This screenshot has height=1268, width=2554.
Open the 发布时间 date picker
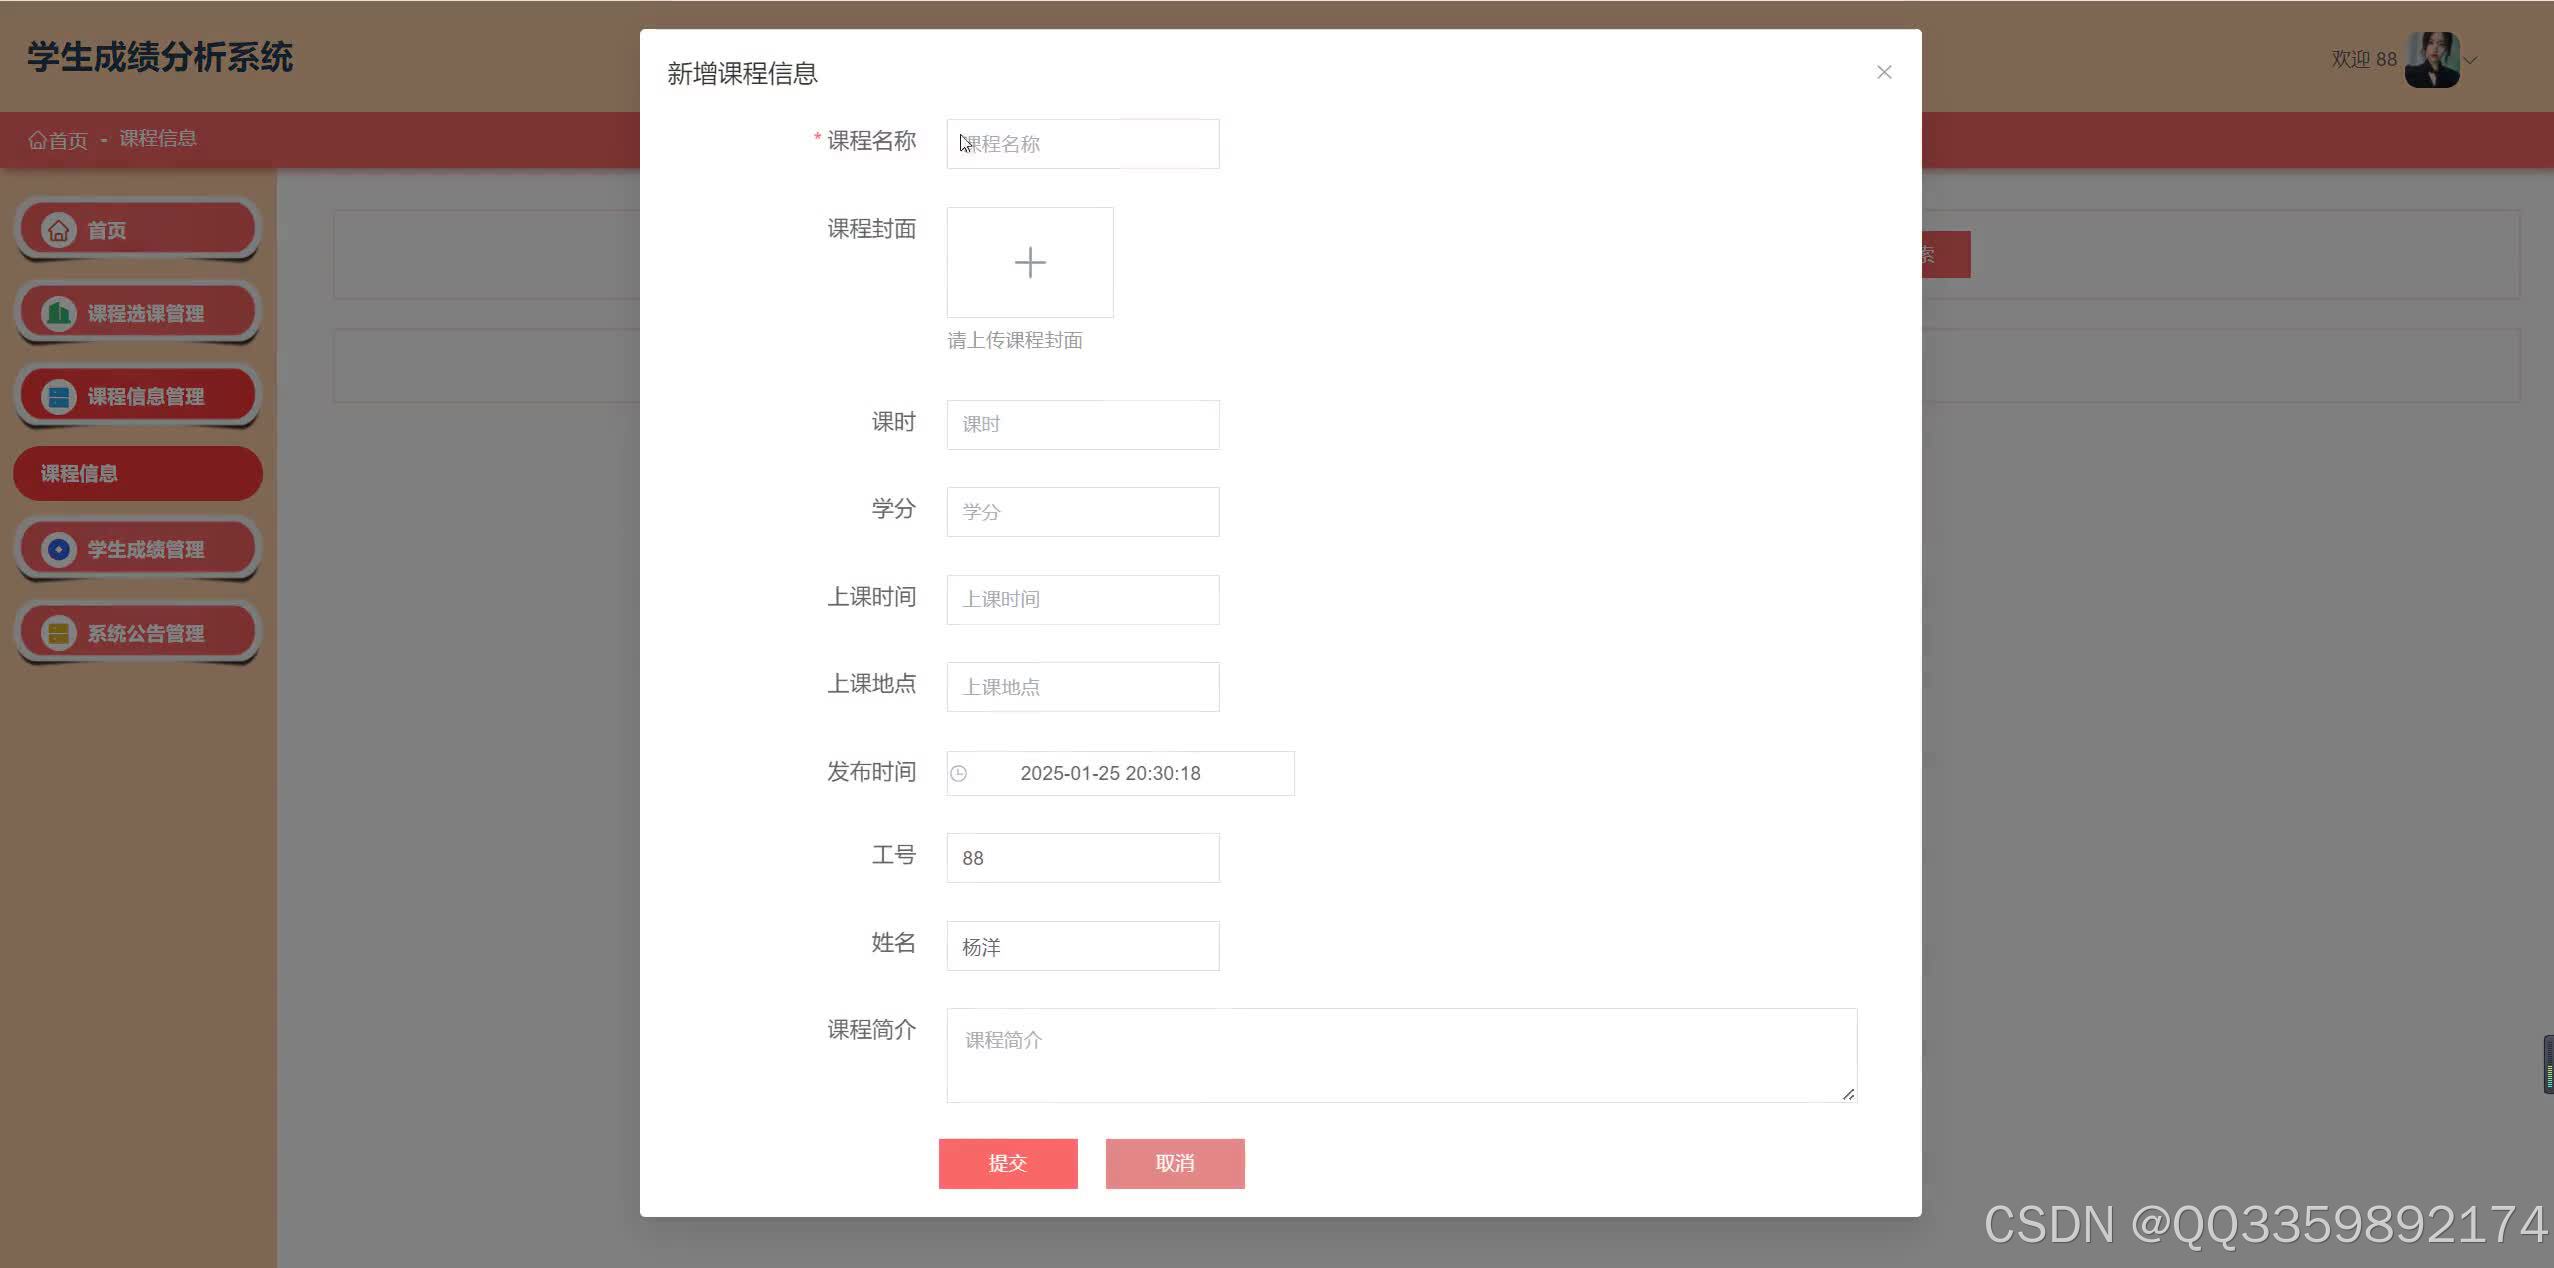point(1118,773)
